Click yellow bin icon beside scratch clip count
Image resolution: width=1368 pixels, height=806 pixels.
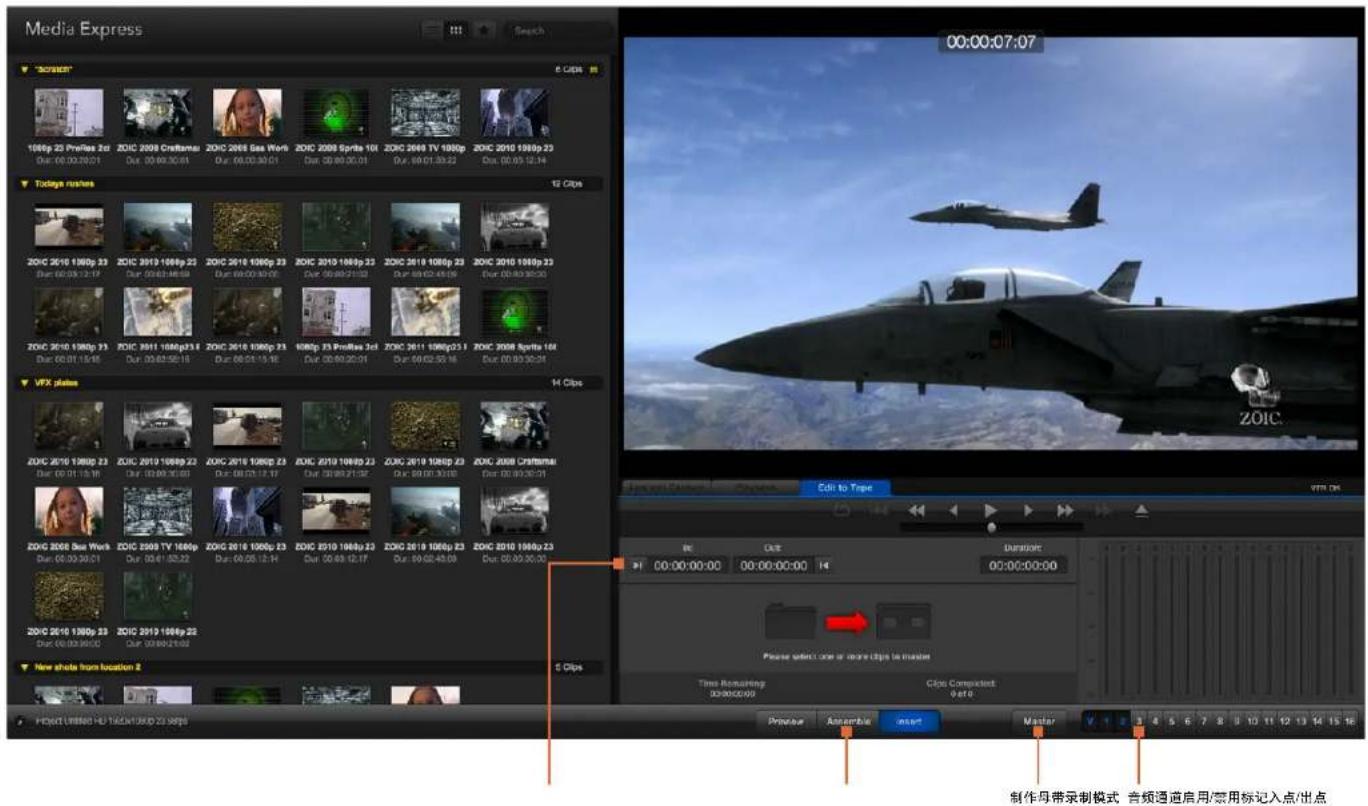(593, 70)
